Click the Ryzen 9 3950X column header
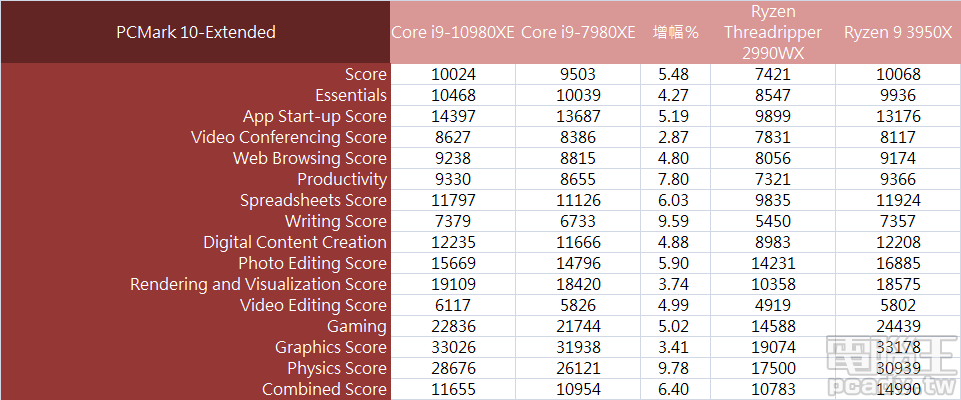Viewport: 961px width, 400px height. [x=898, y=32]
